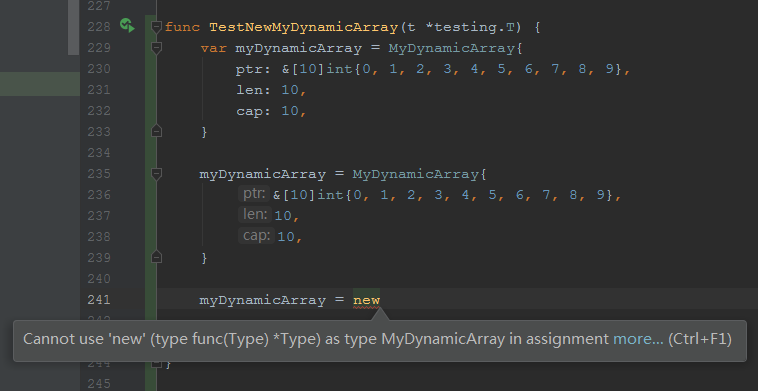Click the myDynamicArray variable on line 241
The image size is (758, 391).
tap(262, 300)
